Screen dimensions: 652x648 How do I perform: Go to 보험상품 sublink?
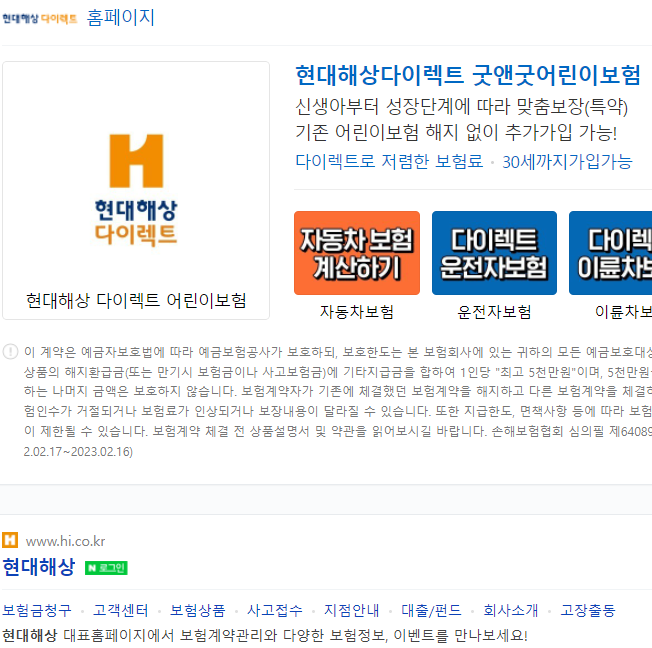(x=198, y=610)
